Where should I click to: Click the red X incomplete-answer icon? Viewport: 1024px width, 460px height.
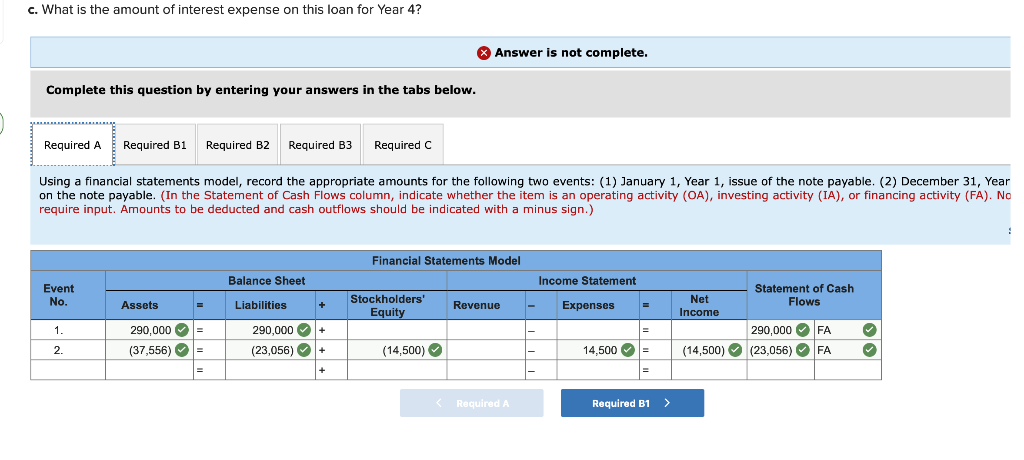(483, 53)
